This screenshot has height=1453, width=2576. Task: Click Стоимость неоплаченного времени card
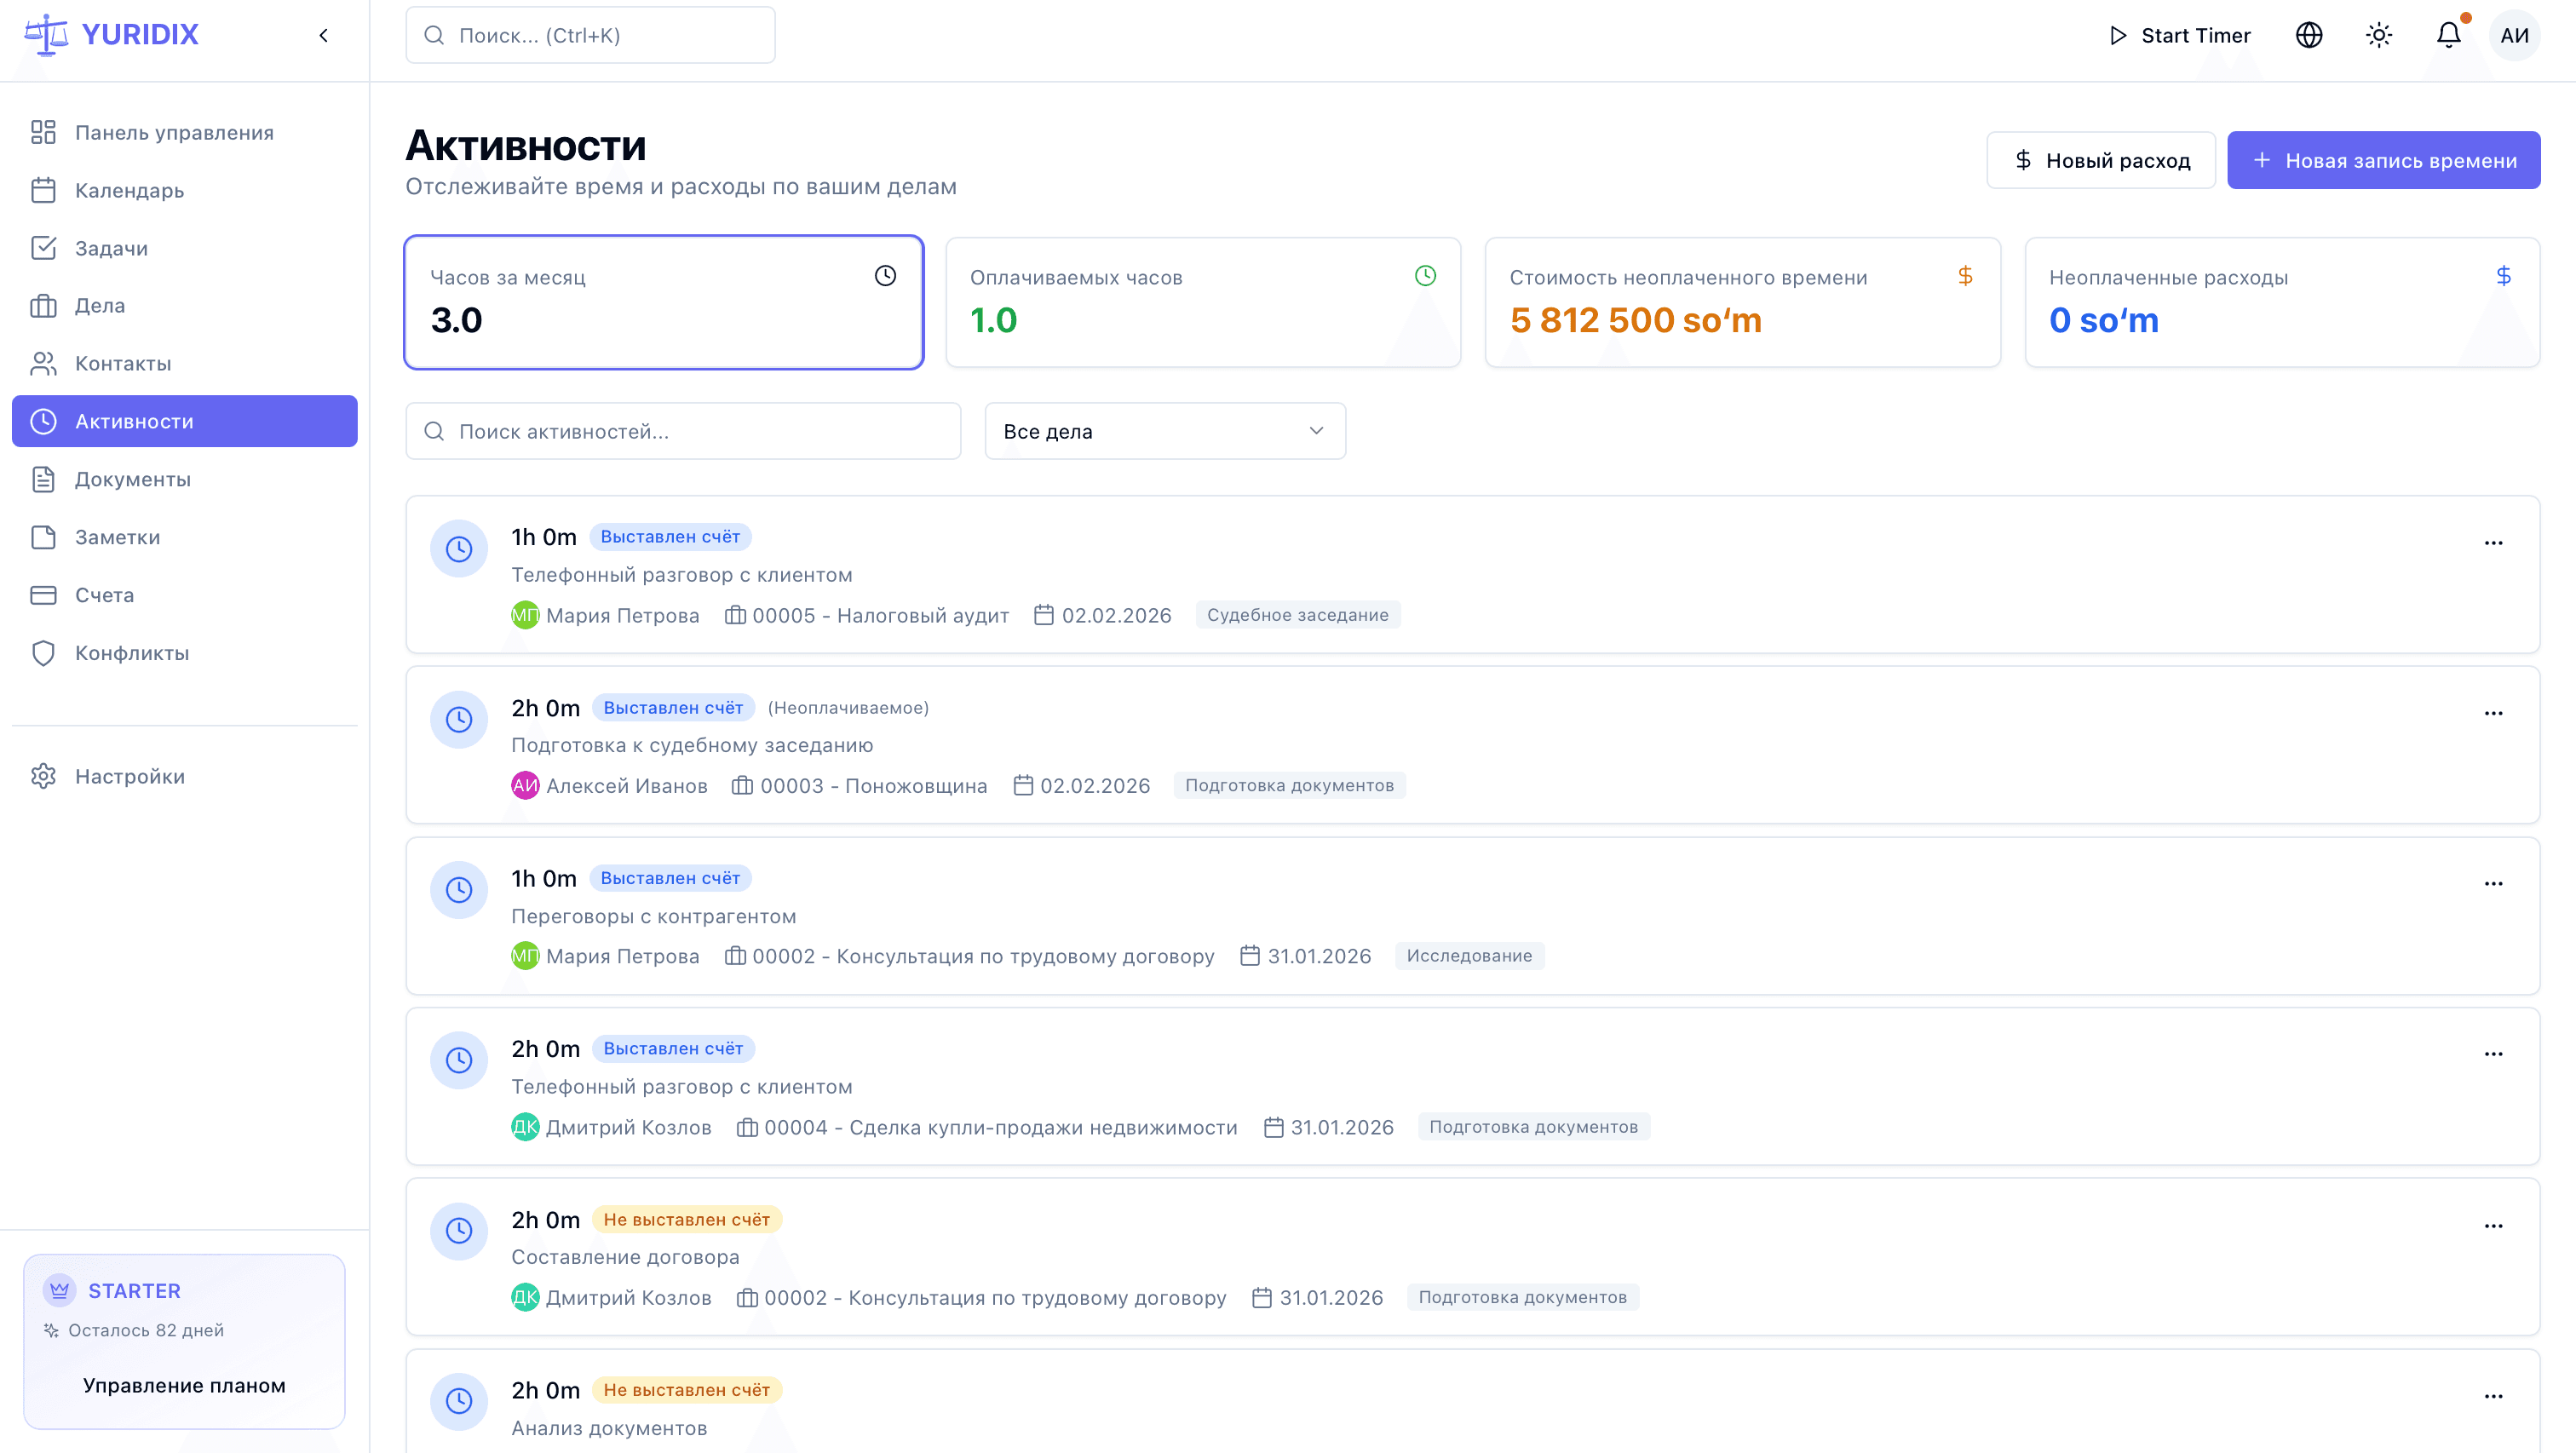click(1743, 303)
